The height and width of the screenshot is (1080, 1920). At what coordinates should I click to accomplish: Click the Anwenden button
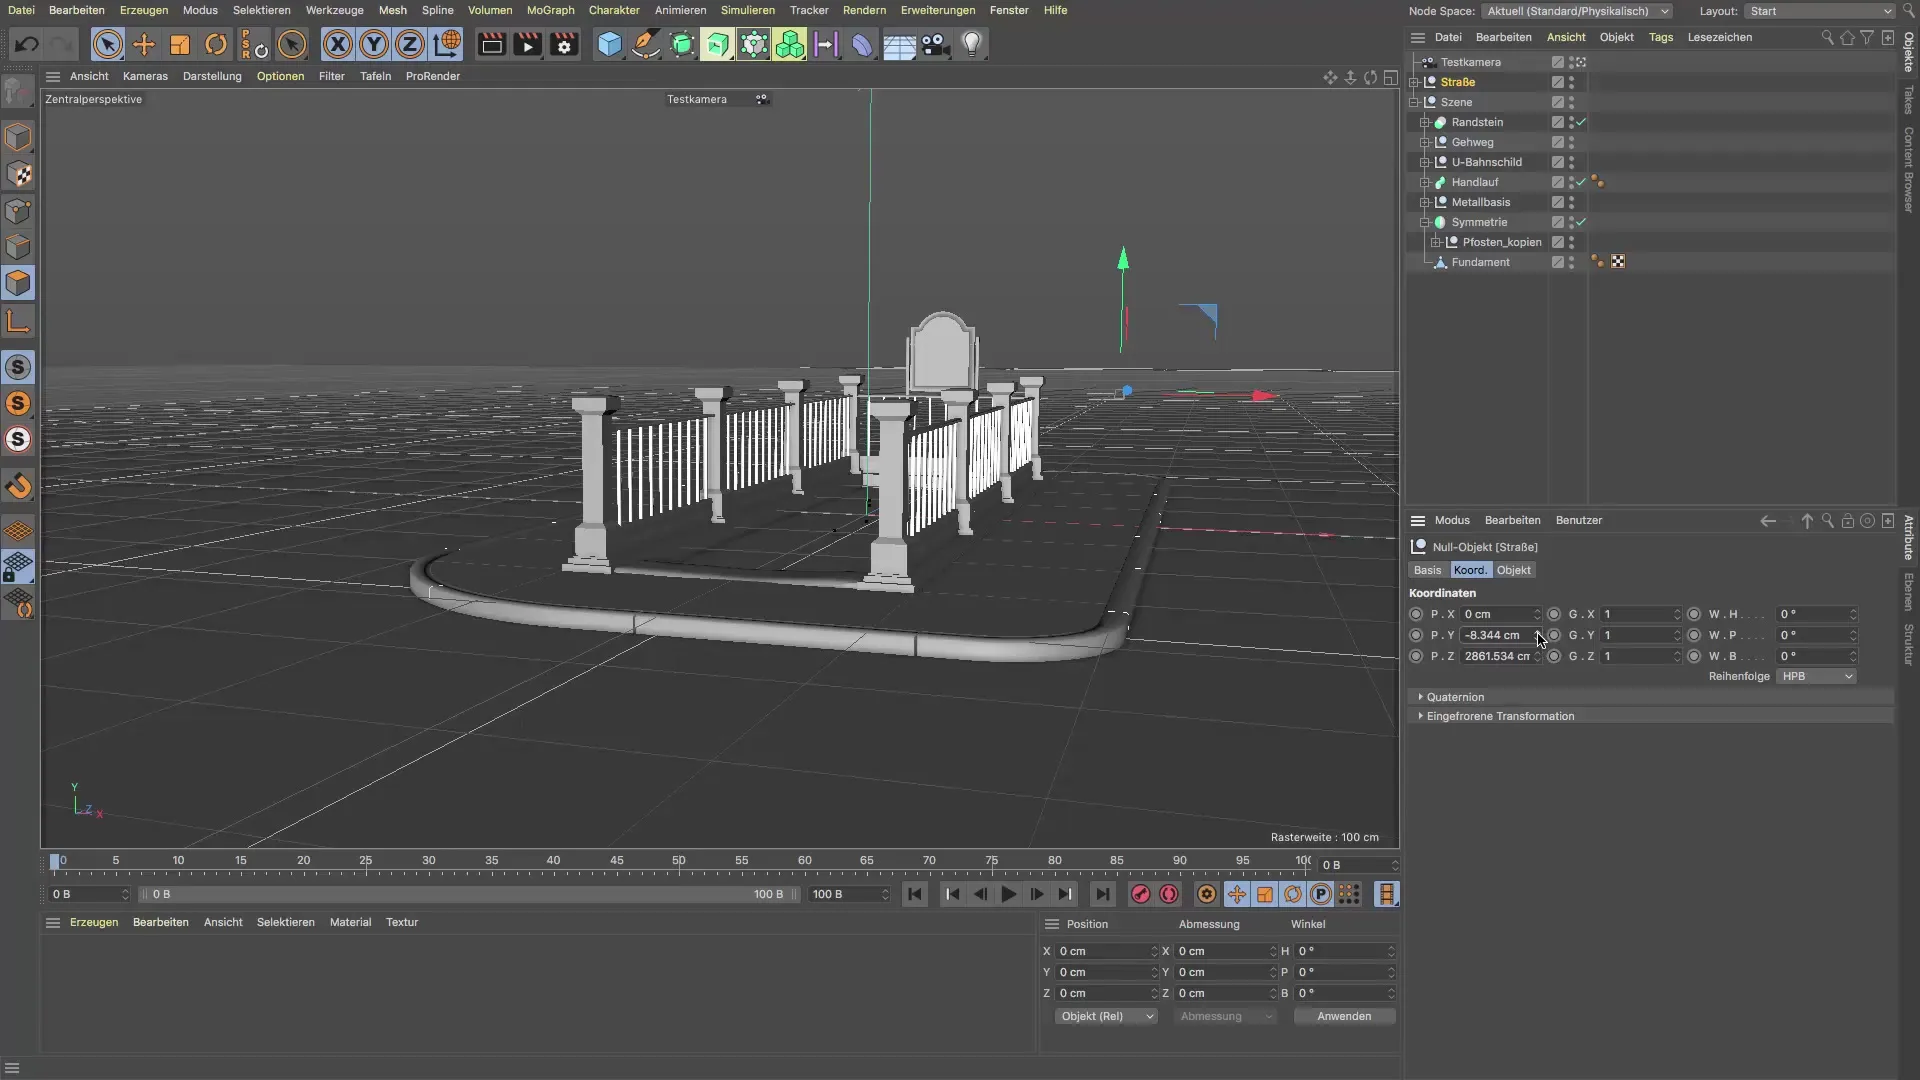point(1344,1016)
